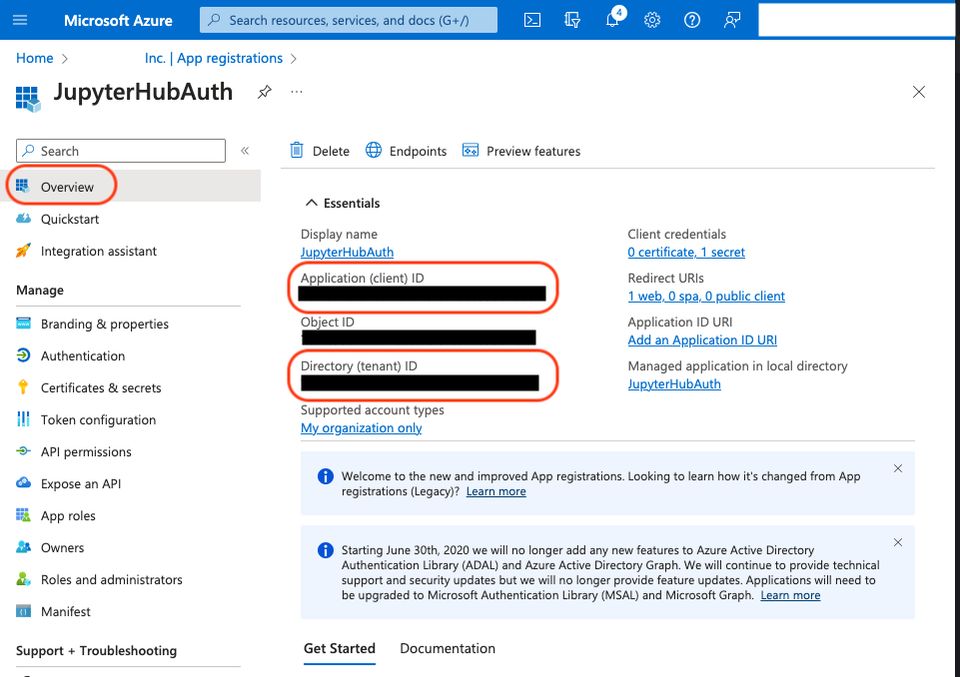
Task: Open the portal settings gear
Action: tap(652, 20)
